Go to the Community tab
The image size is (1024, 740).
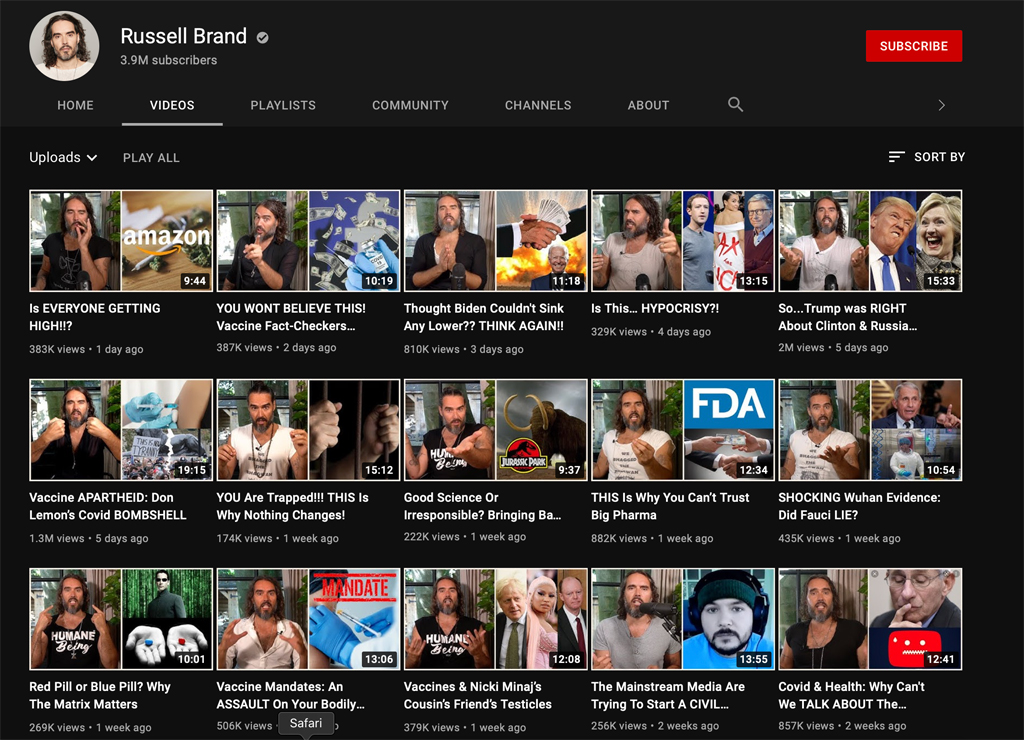[410, 105]
